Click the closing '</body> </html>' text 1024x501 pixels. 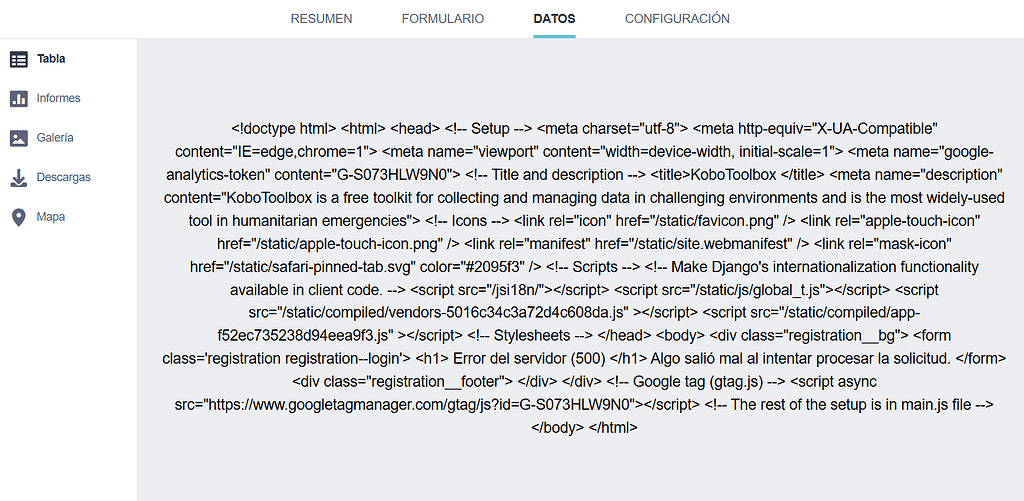[x=584, y=428]
